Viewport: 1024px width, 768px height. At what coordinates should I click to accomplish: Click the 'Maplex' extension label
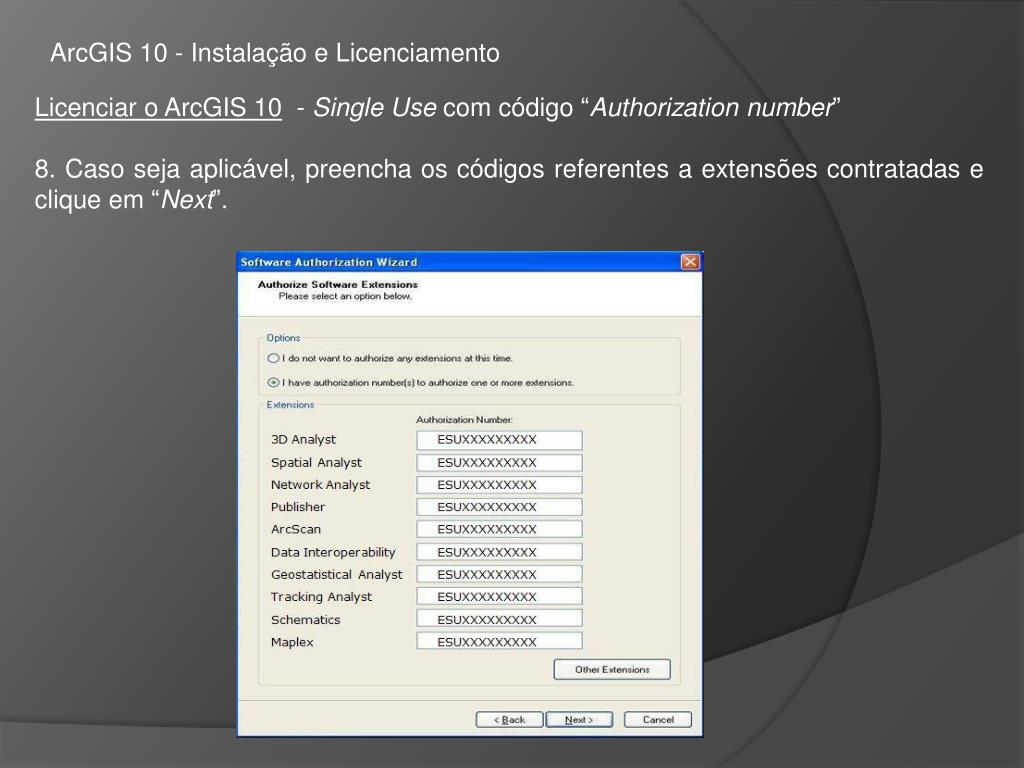coord(292,642)
